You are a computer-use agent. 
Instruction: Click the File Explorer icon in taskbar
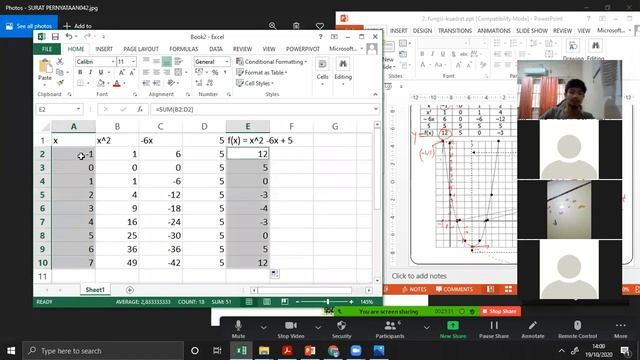click(x=264, y=351)
